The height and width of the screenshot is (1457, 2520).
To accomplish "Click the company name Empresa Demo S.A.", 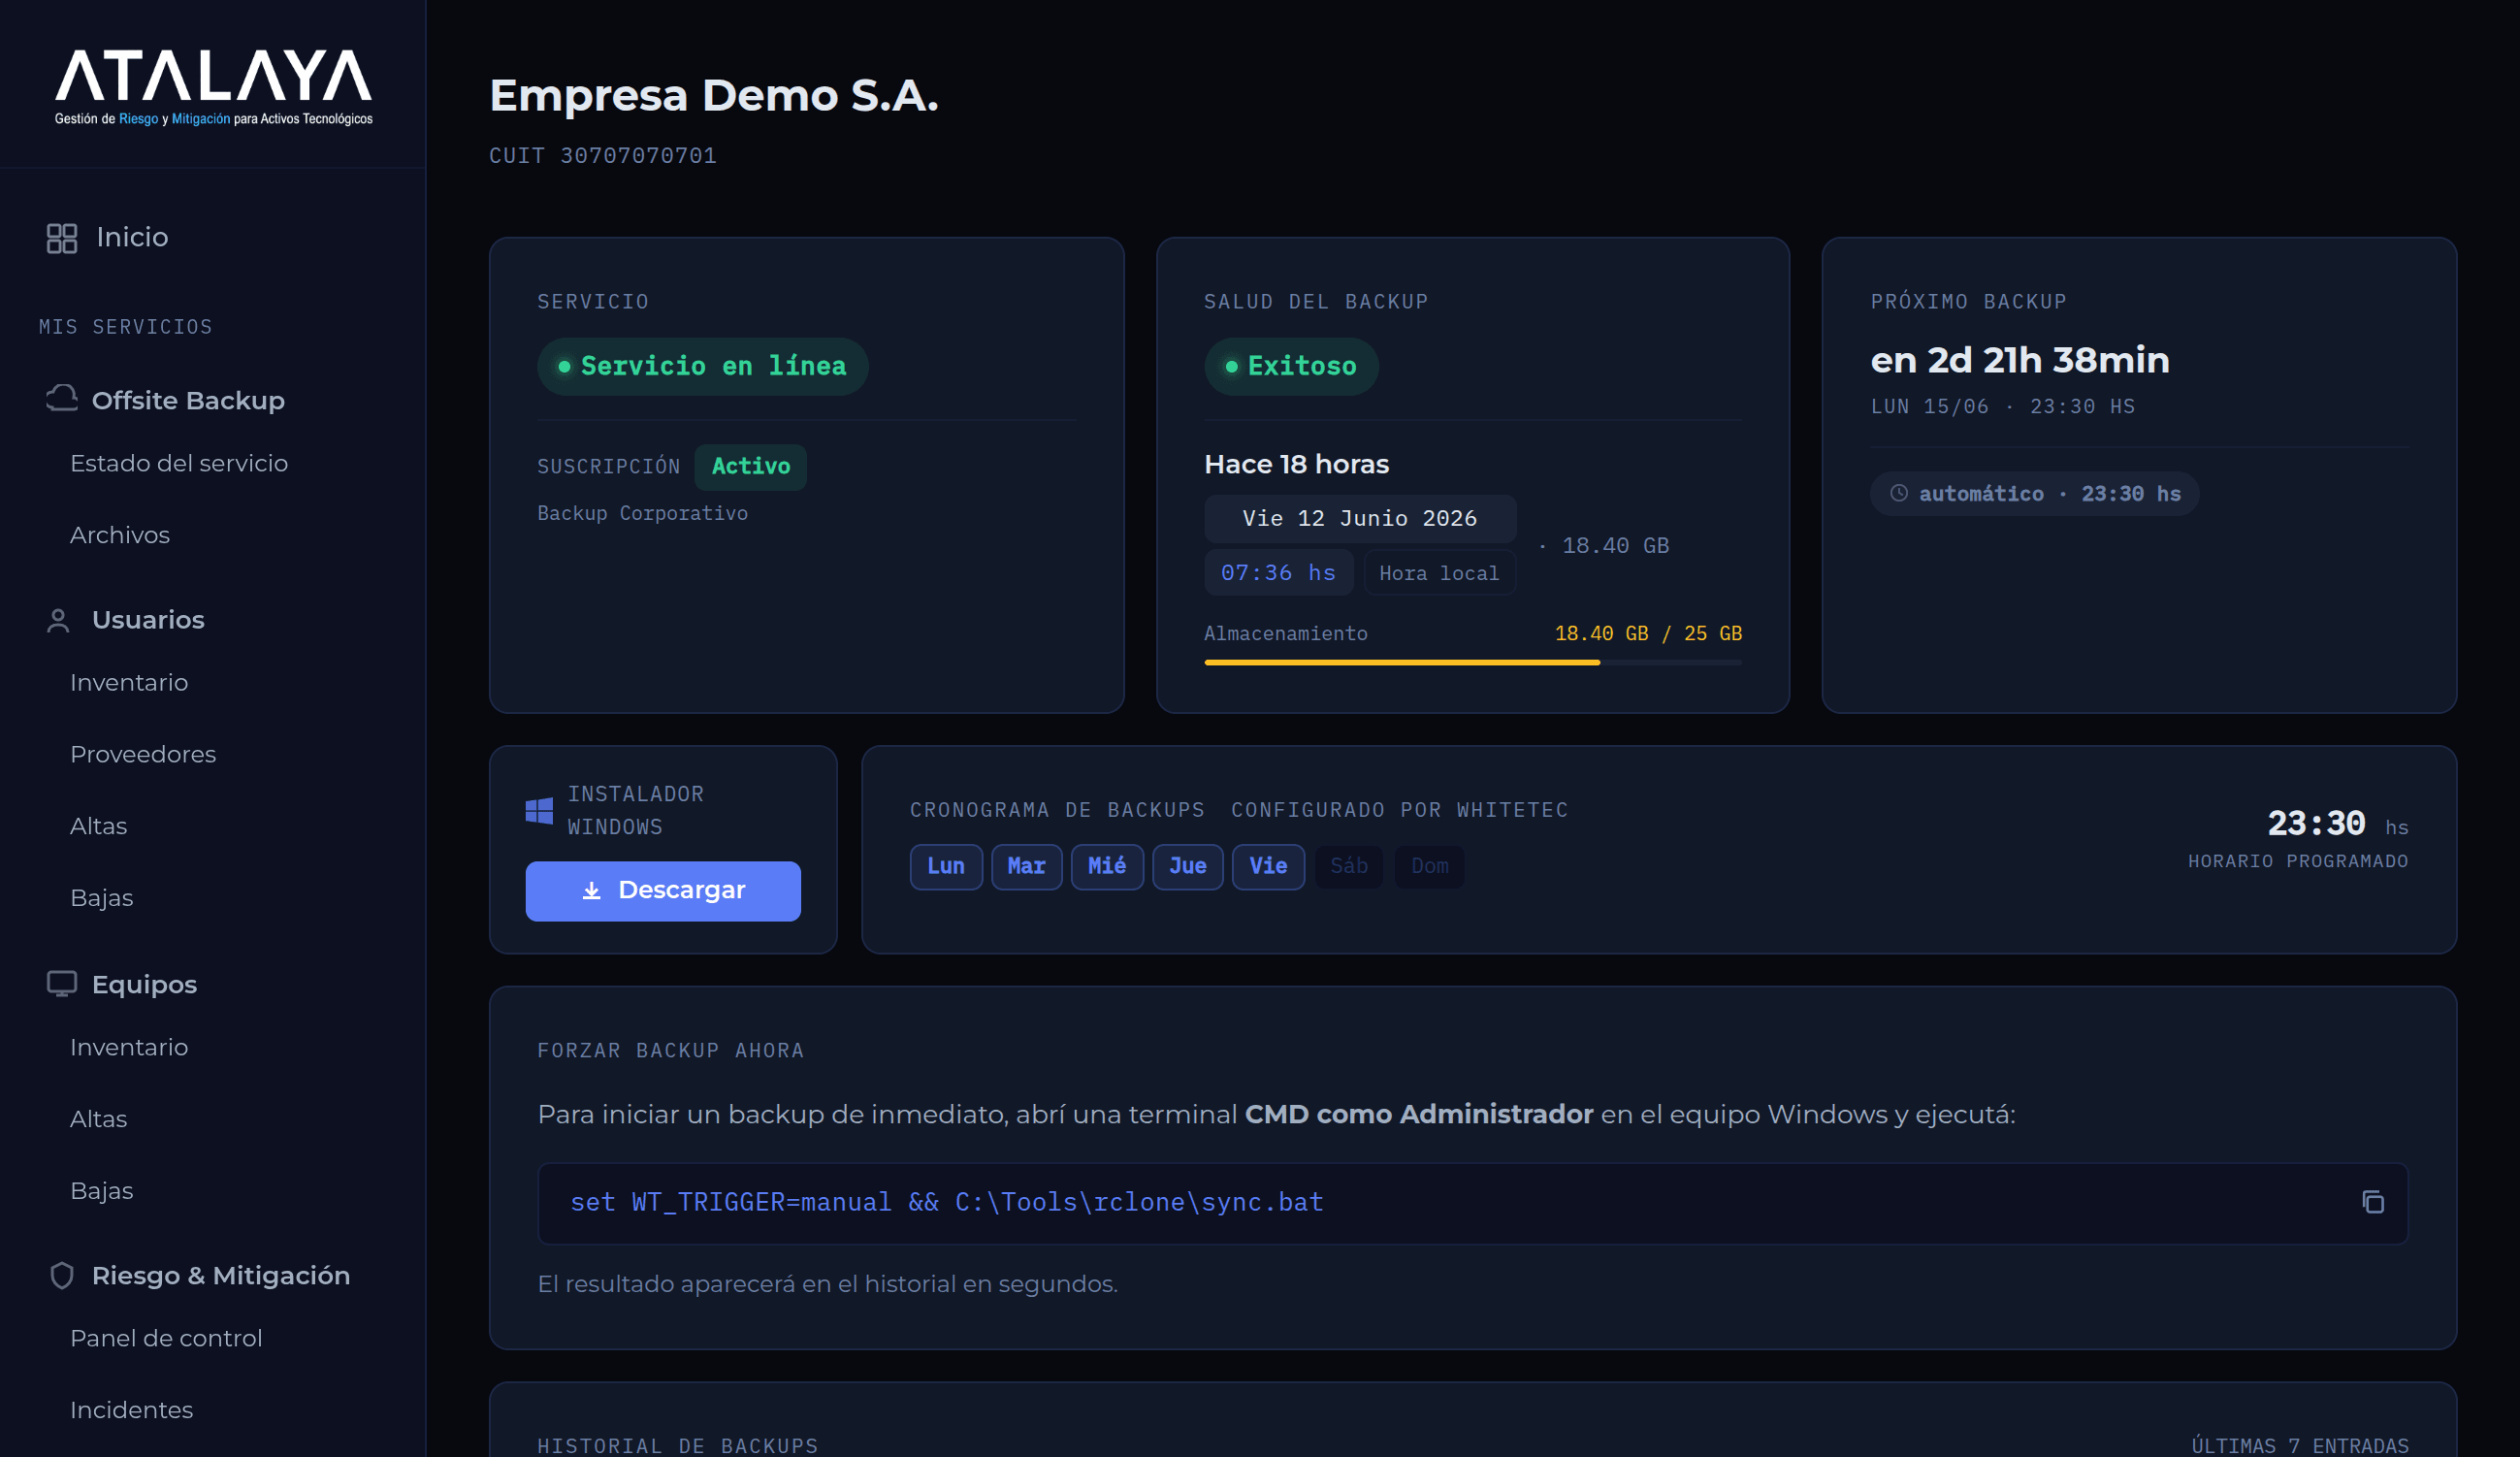I will (713, 96).
